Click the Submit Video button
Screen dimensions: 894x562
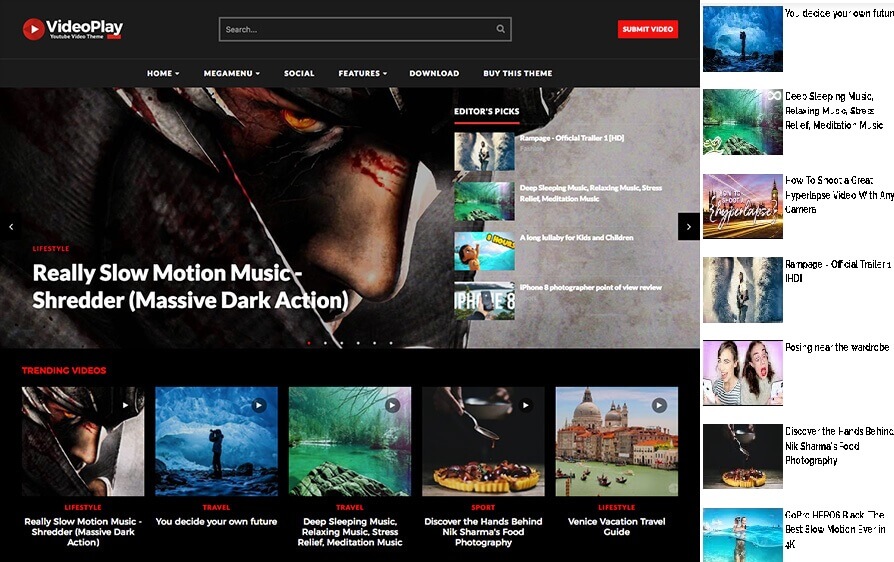pos(648,29)
